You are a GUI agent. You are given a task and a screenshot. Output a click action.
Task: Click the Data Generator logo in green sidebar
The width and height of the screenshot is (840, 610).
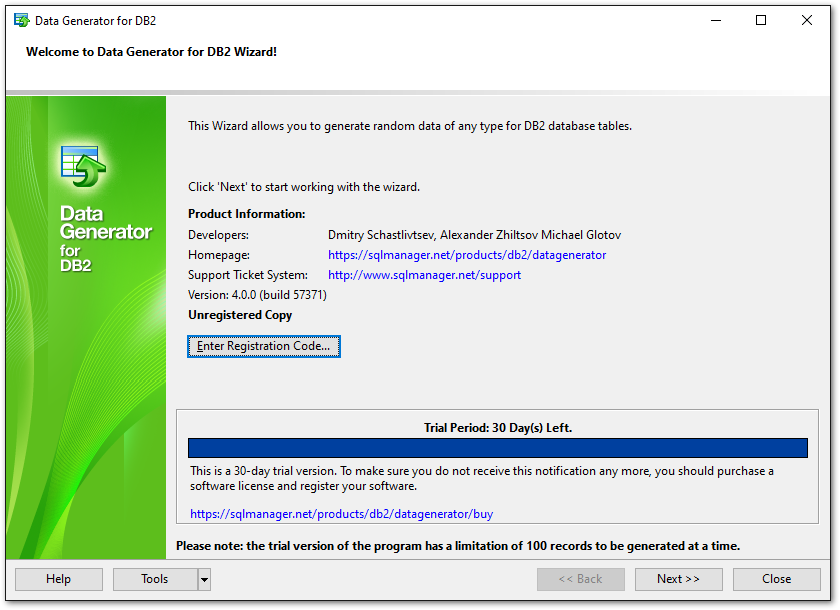pyautogui.click(x=83, y=166)
